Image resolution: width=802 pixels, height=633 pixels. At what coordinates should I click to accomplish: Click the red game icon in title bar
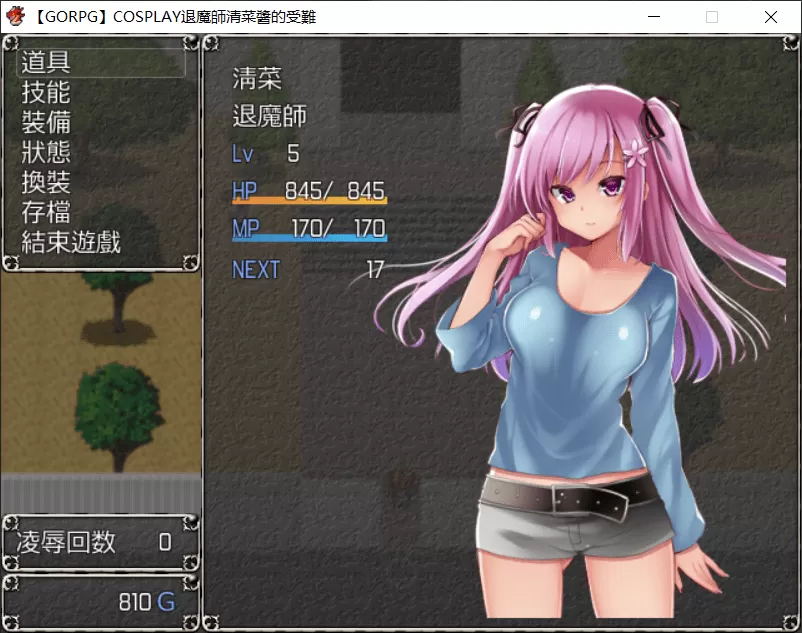click(16, 16)
